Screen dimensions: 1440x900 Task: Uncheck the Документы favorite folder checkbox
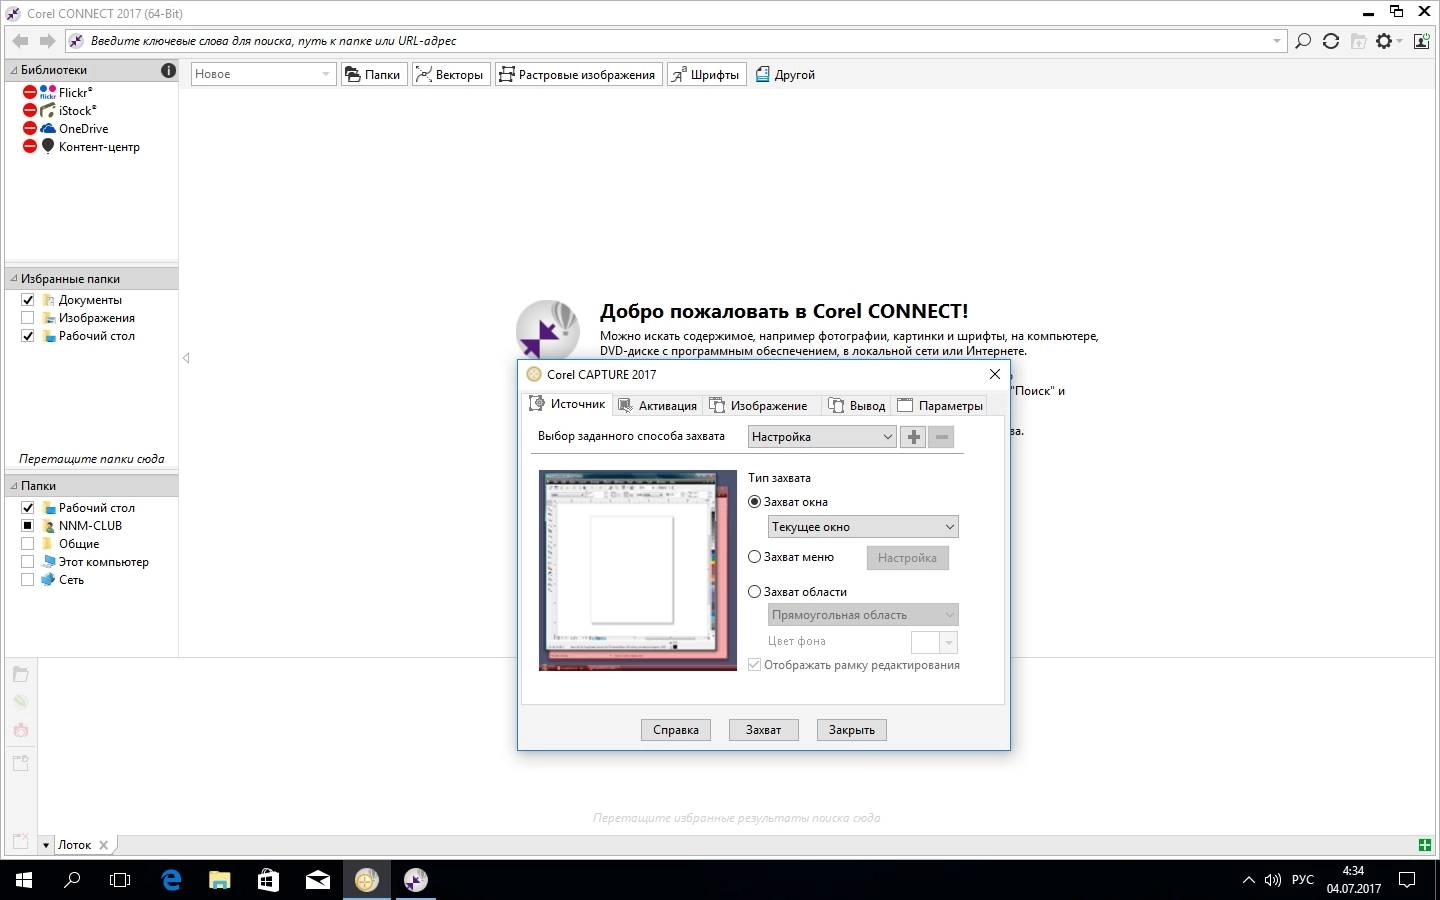click(28, 300)
